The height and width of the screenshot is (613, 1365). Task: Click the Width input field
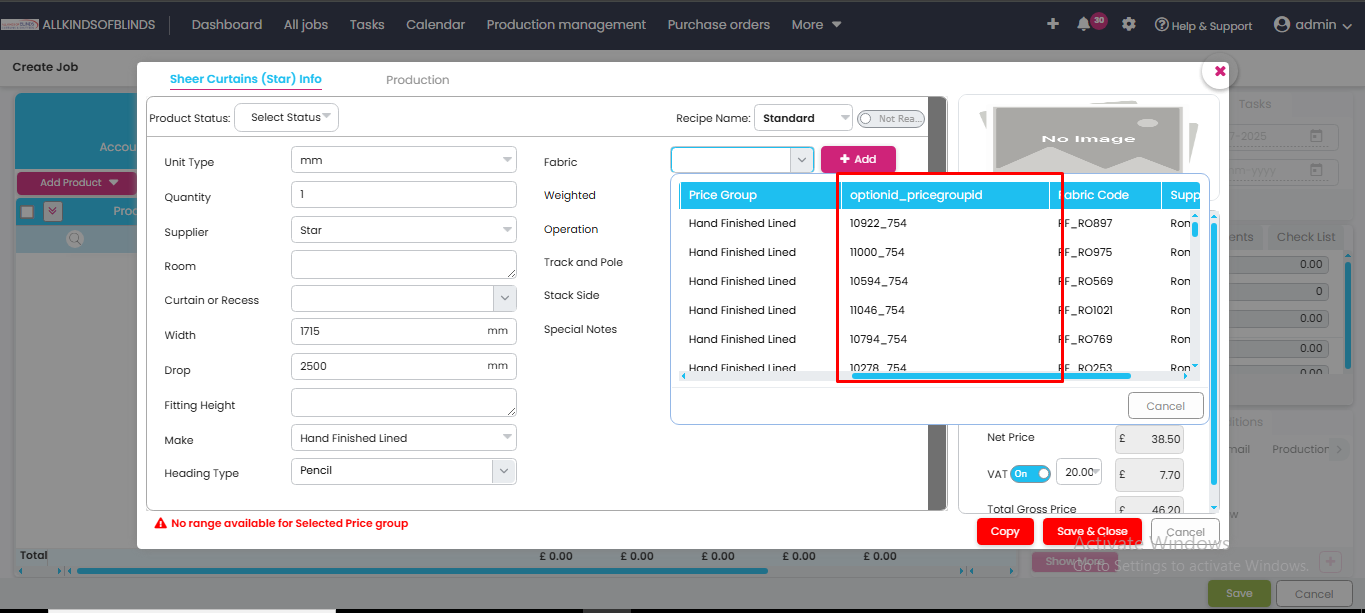(390, 331)
